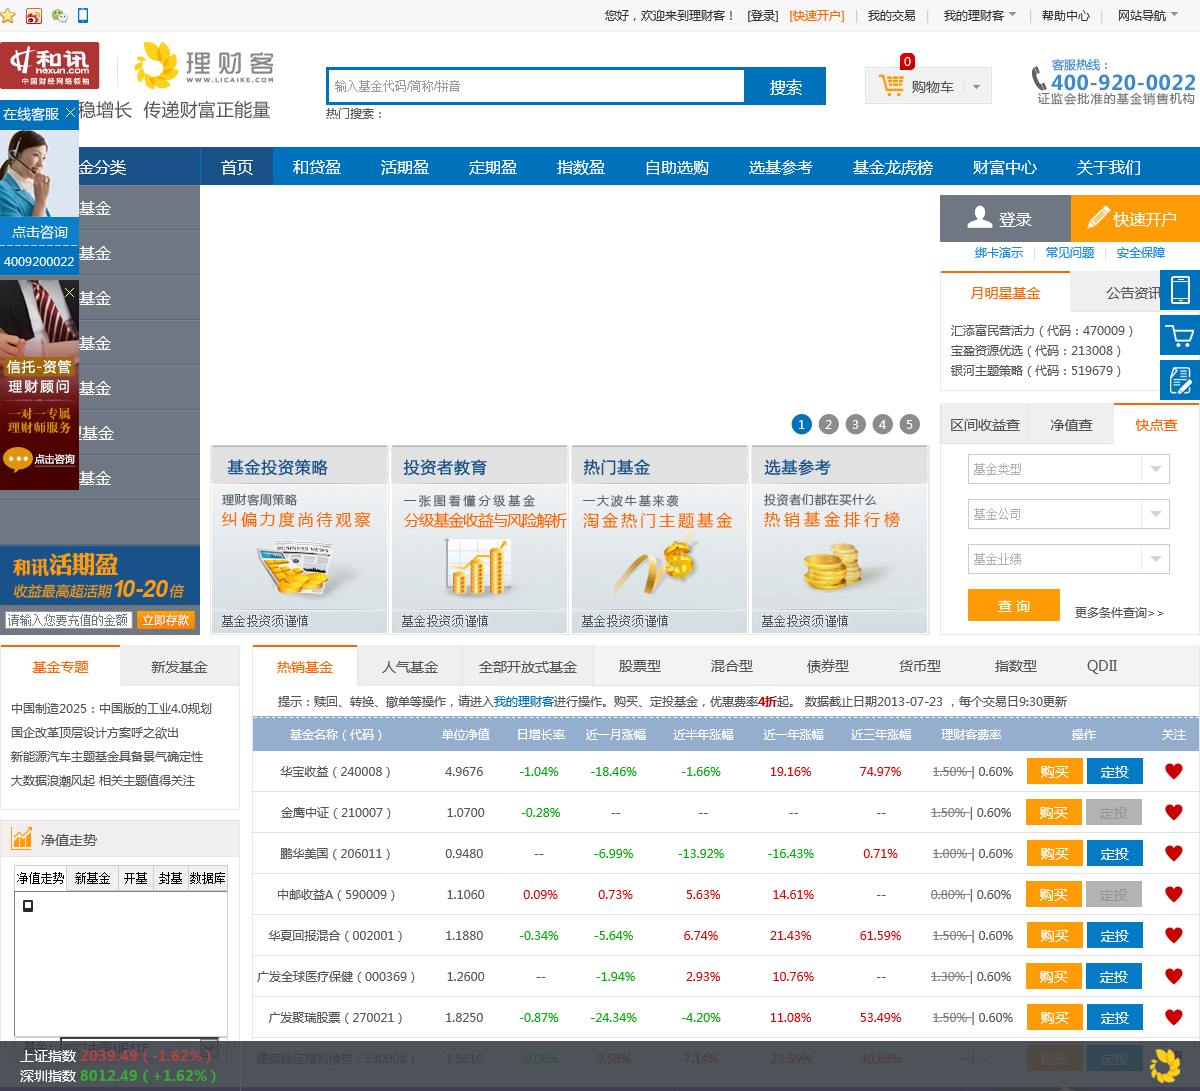This screenshot has width=1200, height=1091.
Task: Click the 点击咨询 chat bubble icon
Action: tap(18, 459)
